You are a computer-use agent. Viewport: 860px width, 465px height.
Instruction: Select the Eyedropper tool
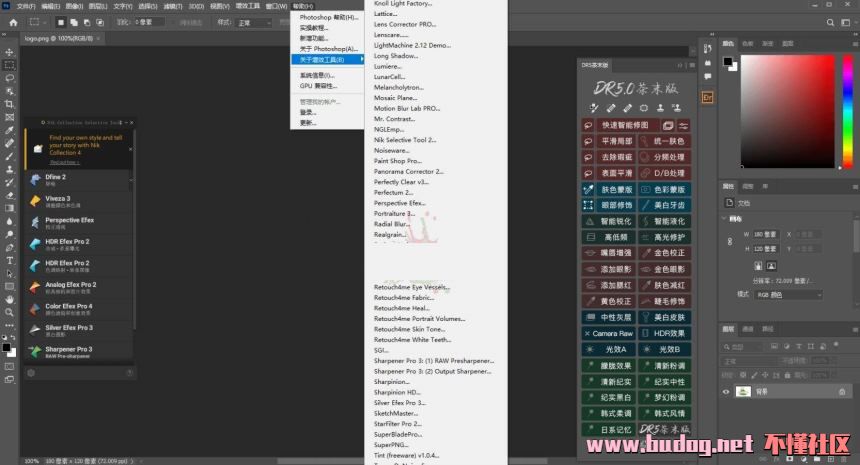9,130
